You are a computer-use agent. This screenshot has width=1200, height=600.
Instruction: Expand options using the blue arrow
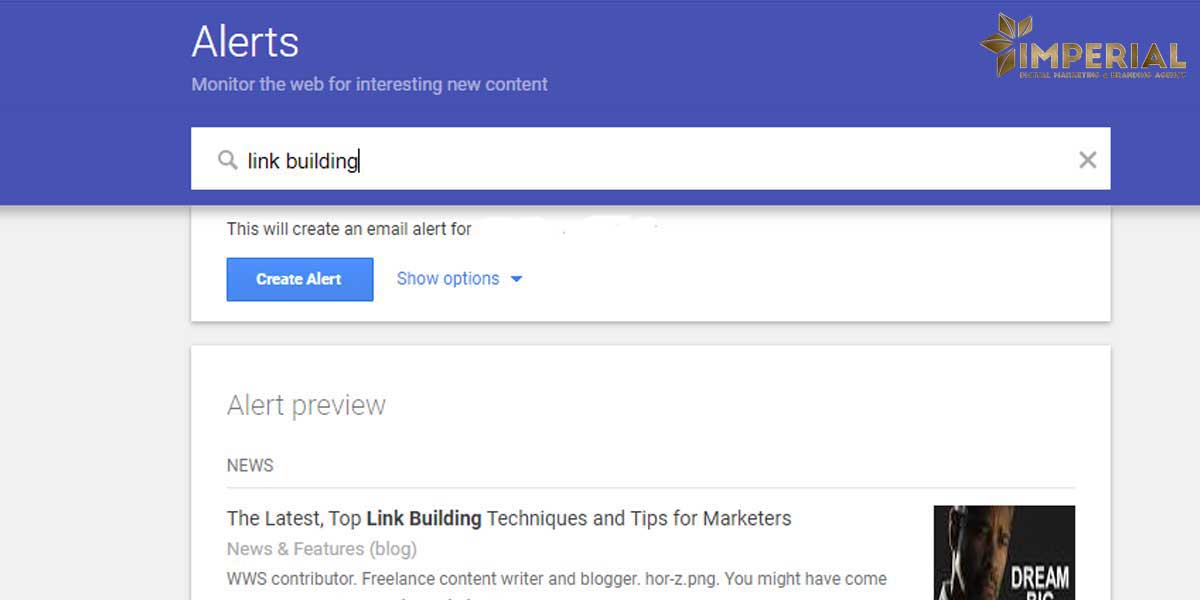pyautogui.click(x=517, y=279)
